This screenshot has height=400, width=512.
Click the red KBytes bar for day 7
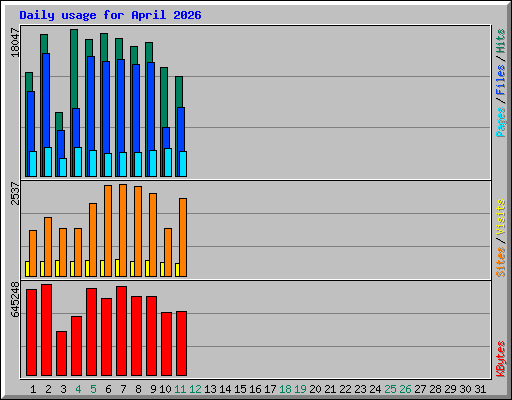coord(121,331)
